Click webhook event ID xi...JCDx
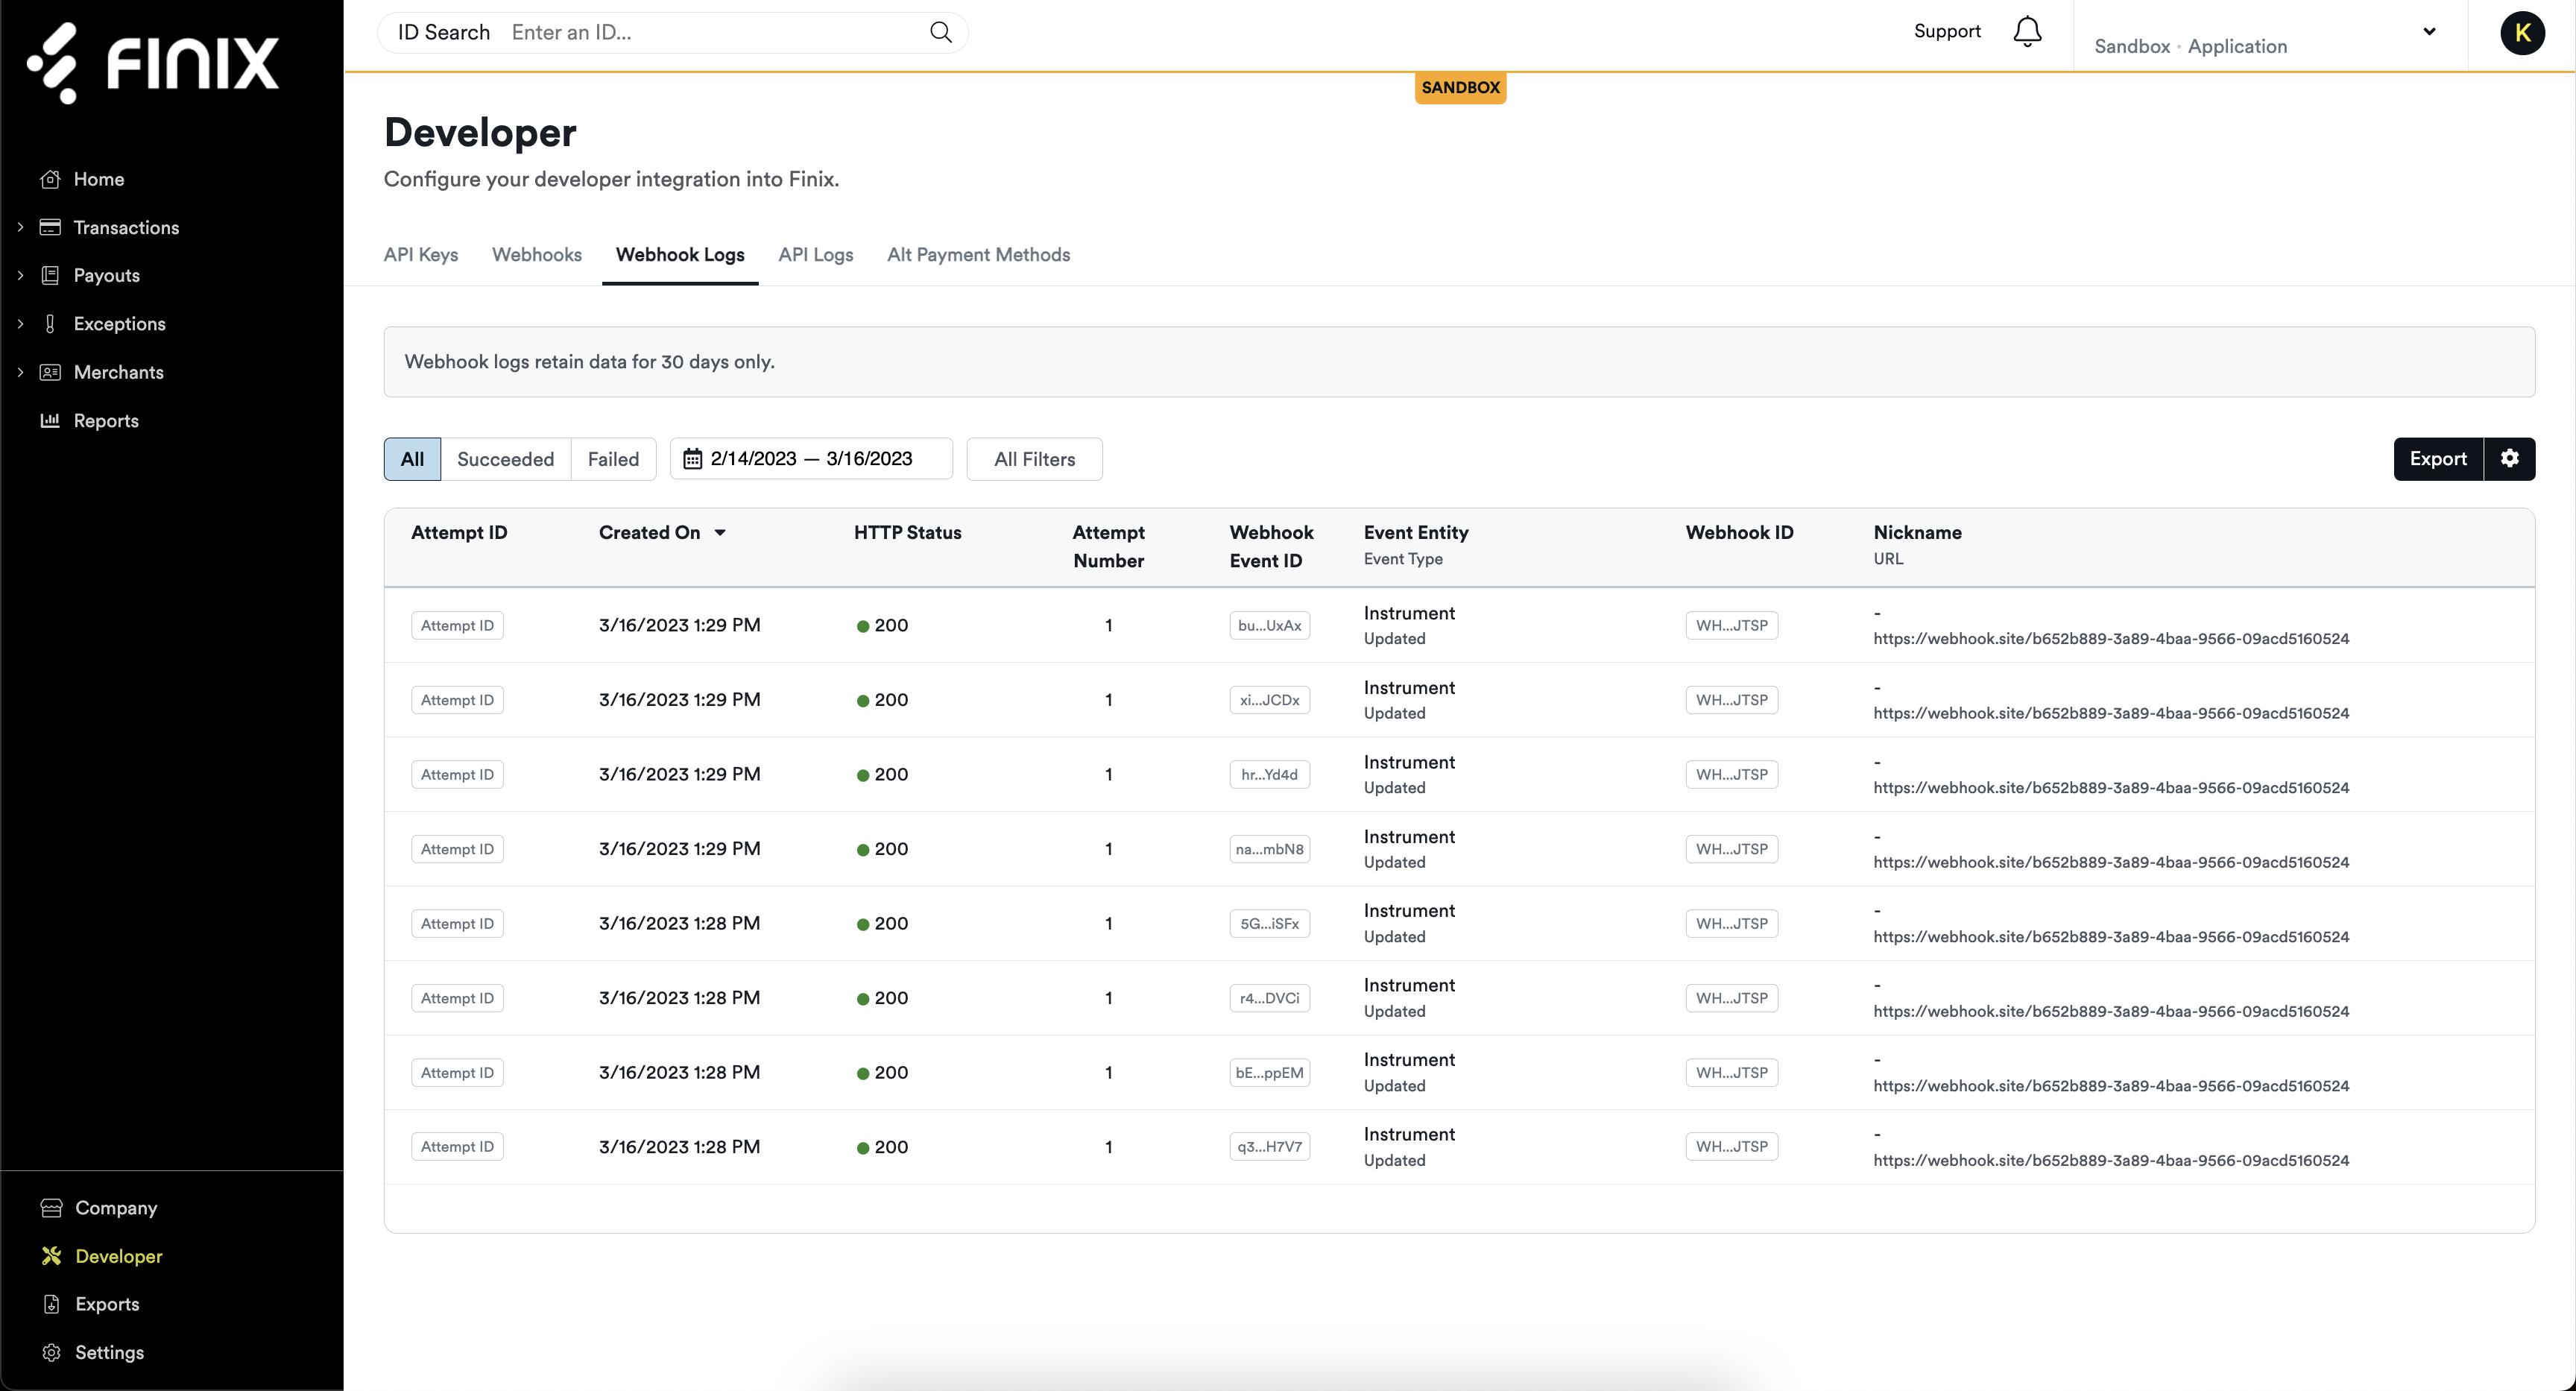 [x=1269, y=700]
